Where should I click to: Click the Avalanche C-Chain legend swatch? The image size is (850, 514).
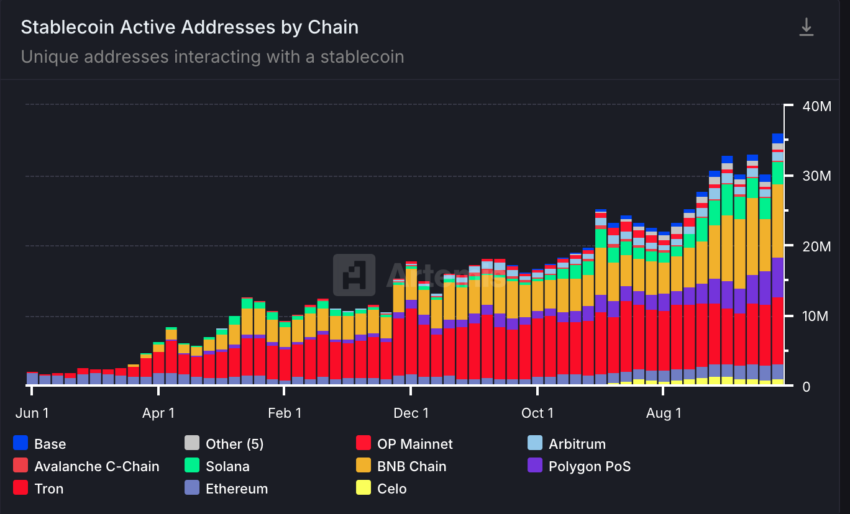click(21, 466)
